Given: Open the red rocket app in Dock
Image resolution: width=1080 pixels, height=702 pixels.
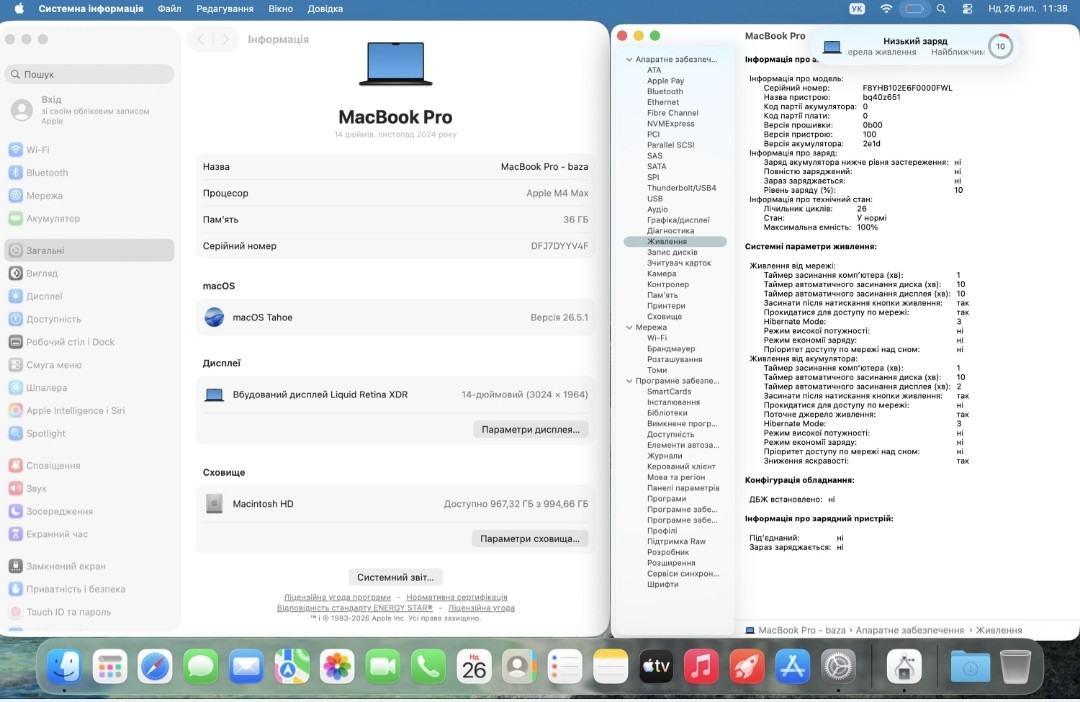Looking at the screenshot, I should [747, 666].
